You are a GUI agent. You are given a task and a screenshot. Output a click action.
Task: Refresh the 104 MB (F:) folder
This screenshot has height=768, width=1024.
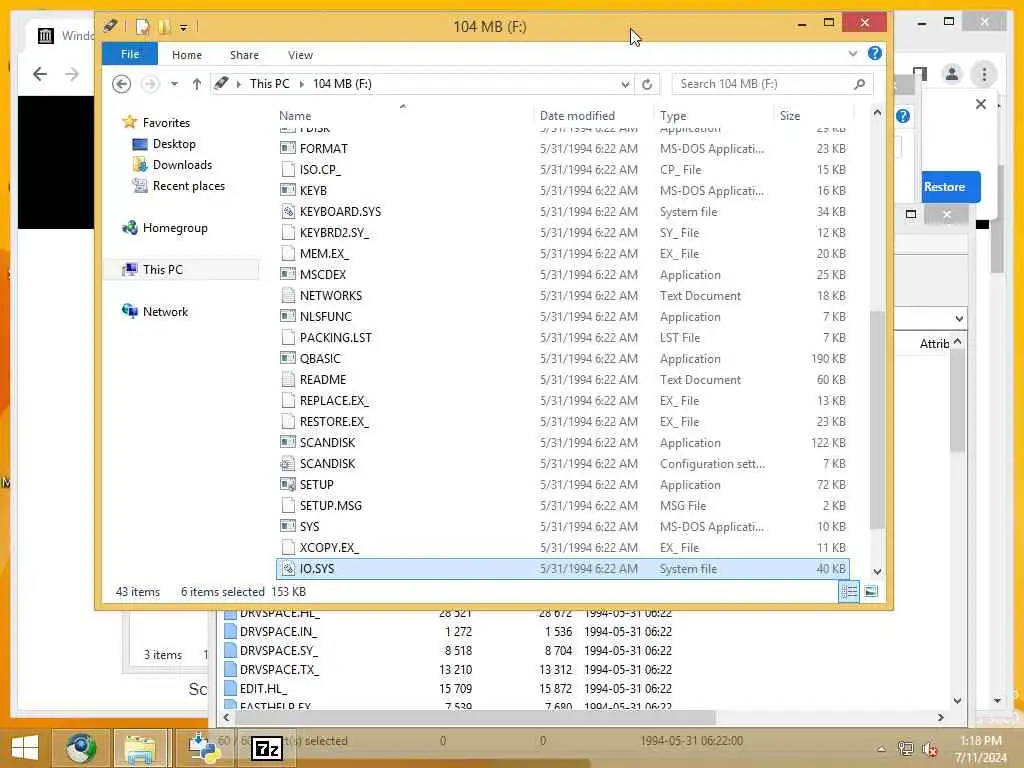tap(647, 84)
